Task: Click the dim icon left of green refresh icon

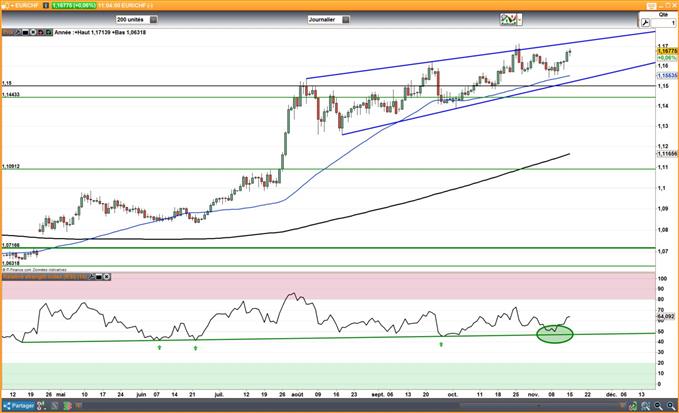Action: (622, 406)
